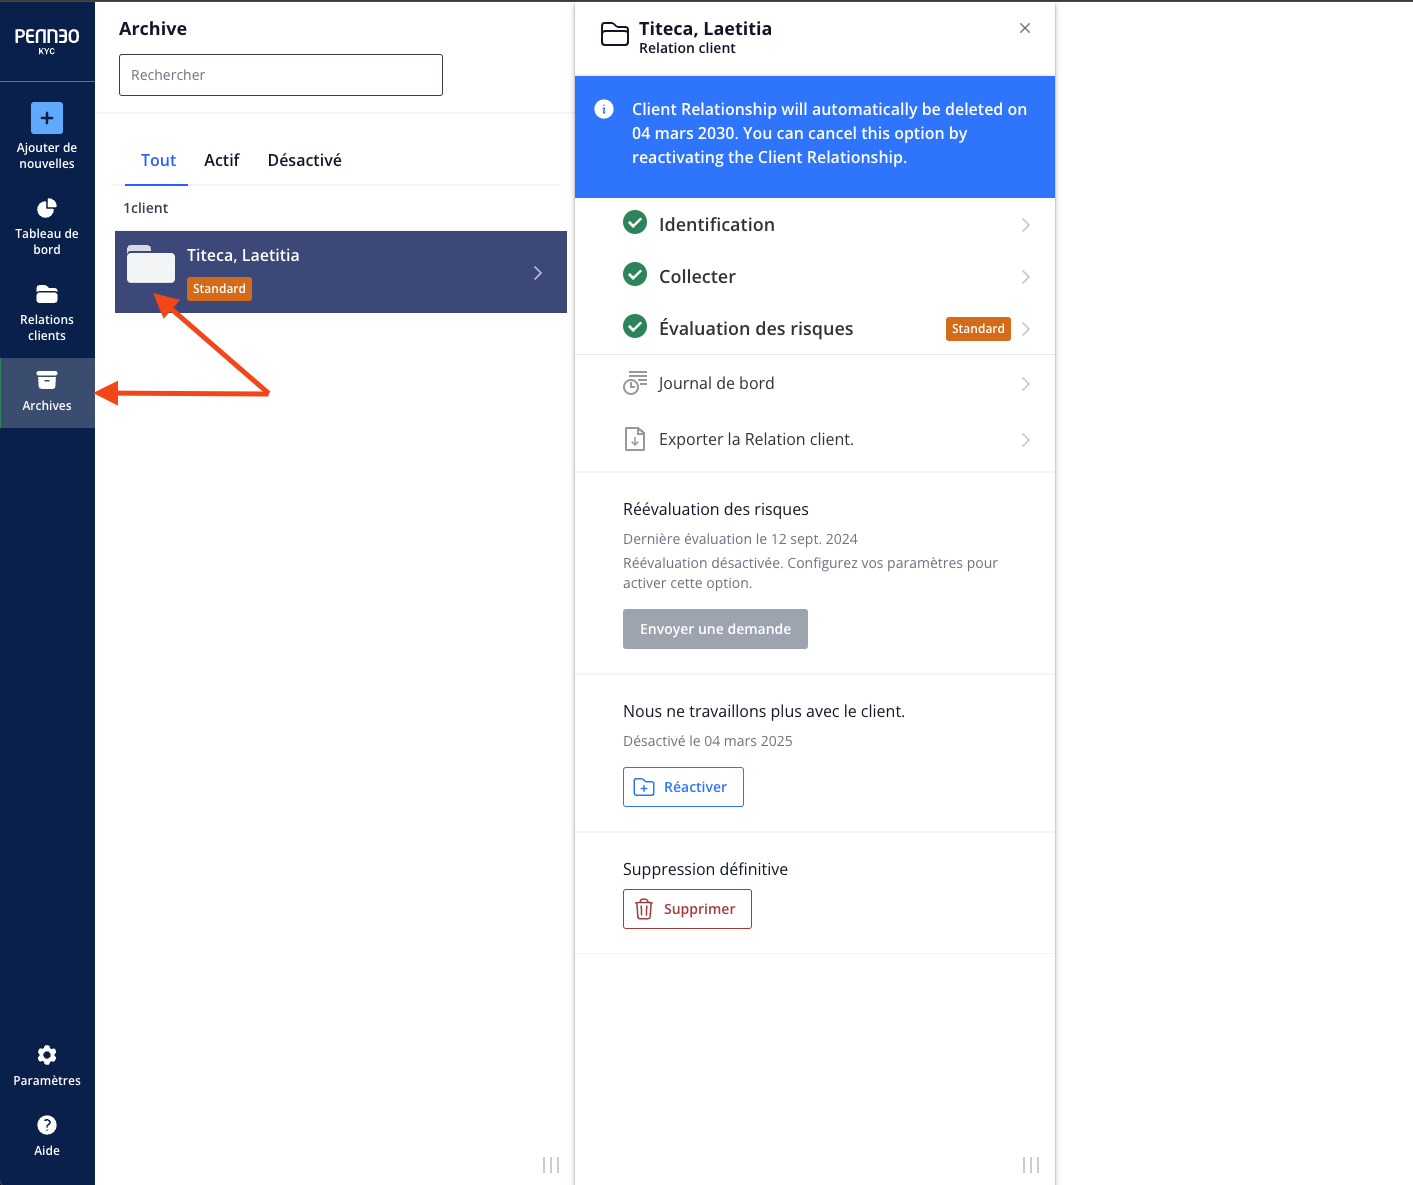Click the 1client count label

[x=146, y=208]
